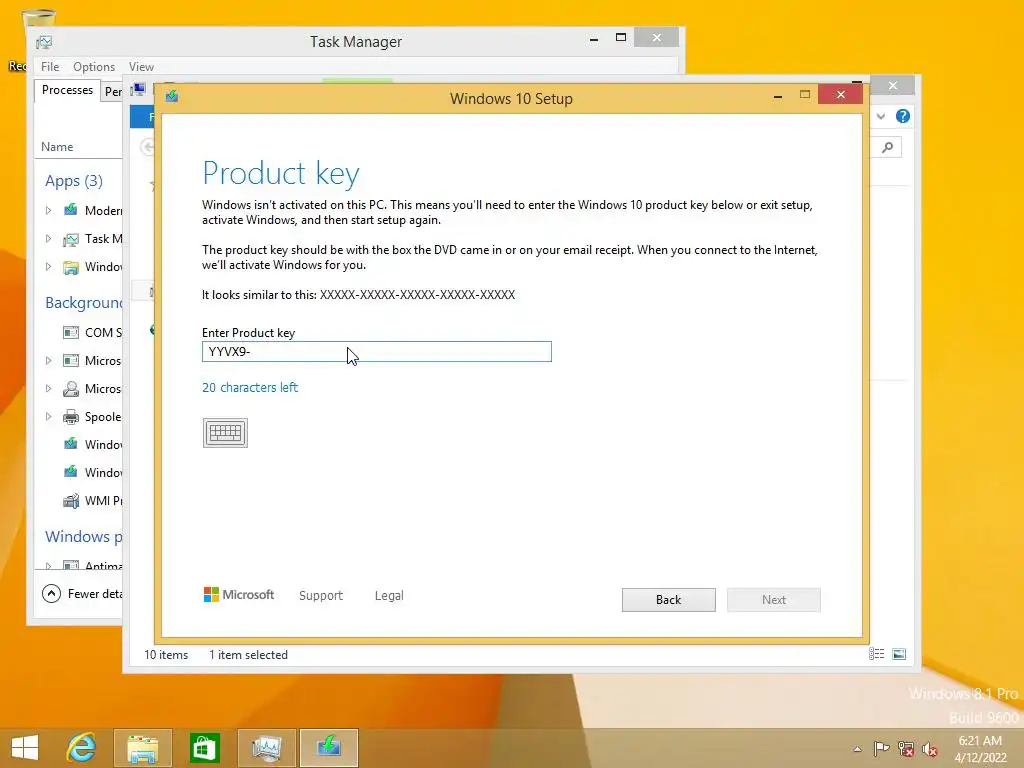Maximize the Task Manager window
Screen dimensions: 1024x768
621,37
